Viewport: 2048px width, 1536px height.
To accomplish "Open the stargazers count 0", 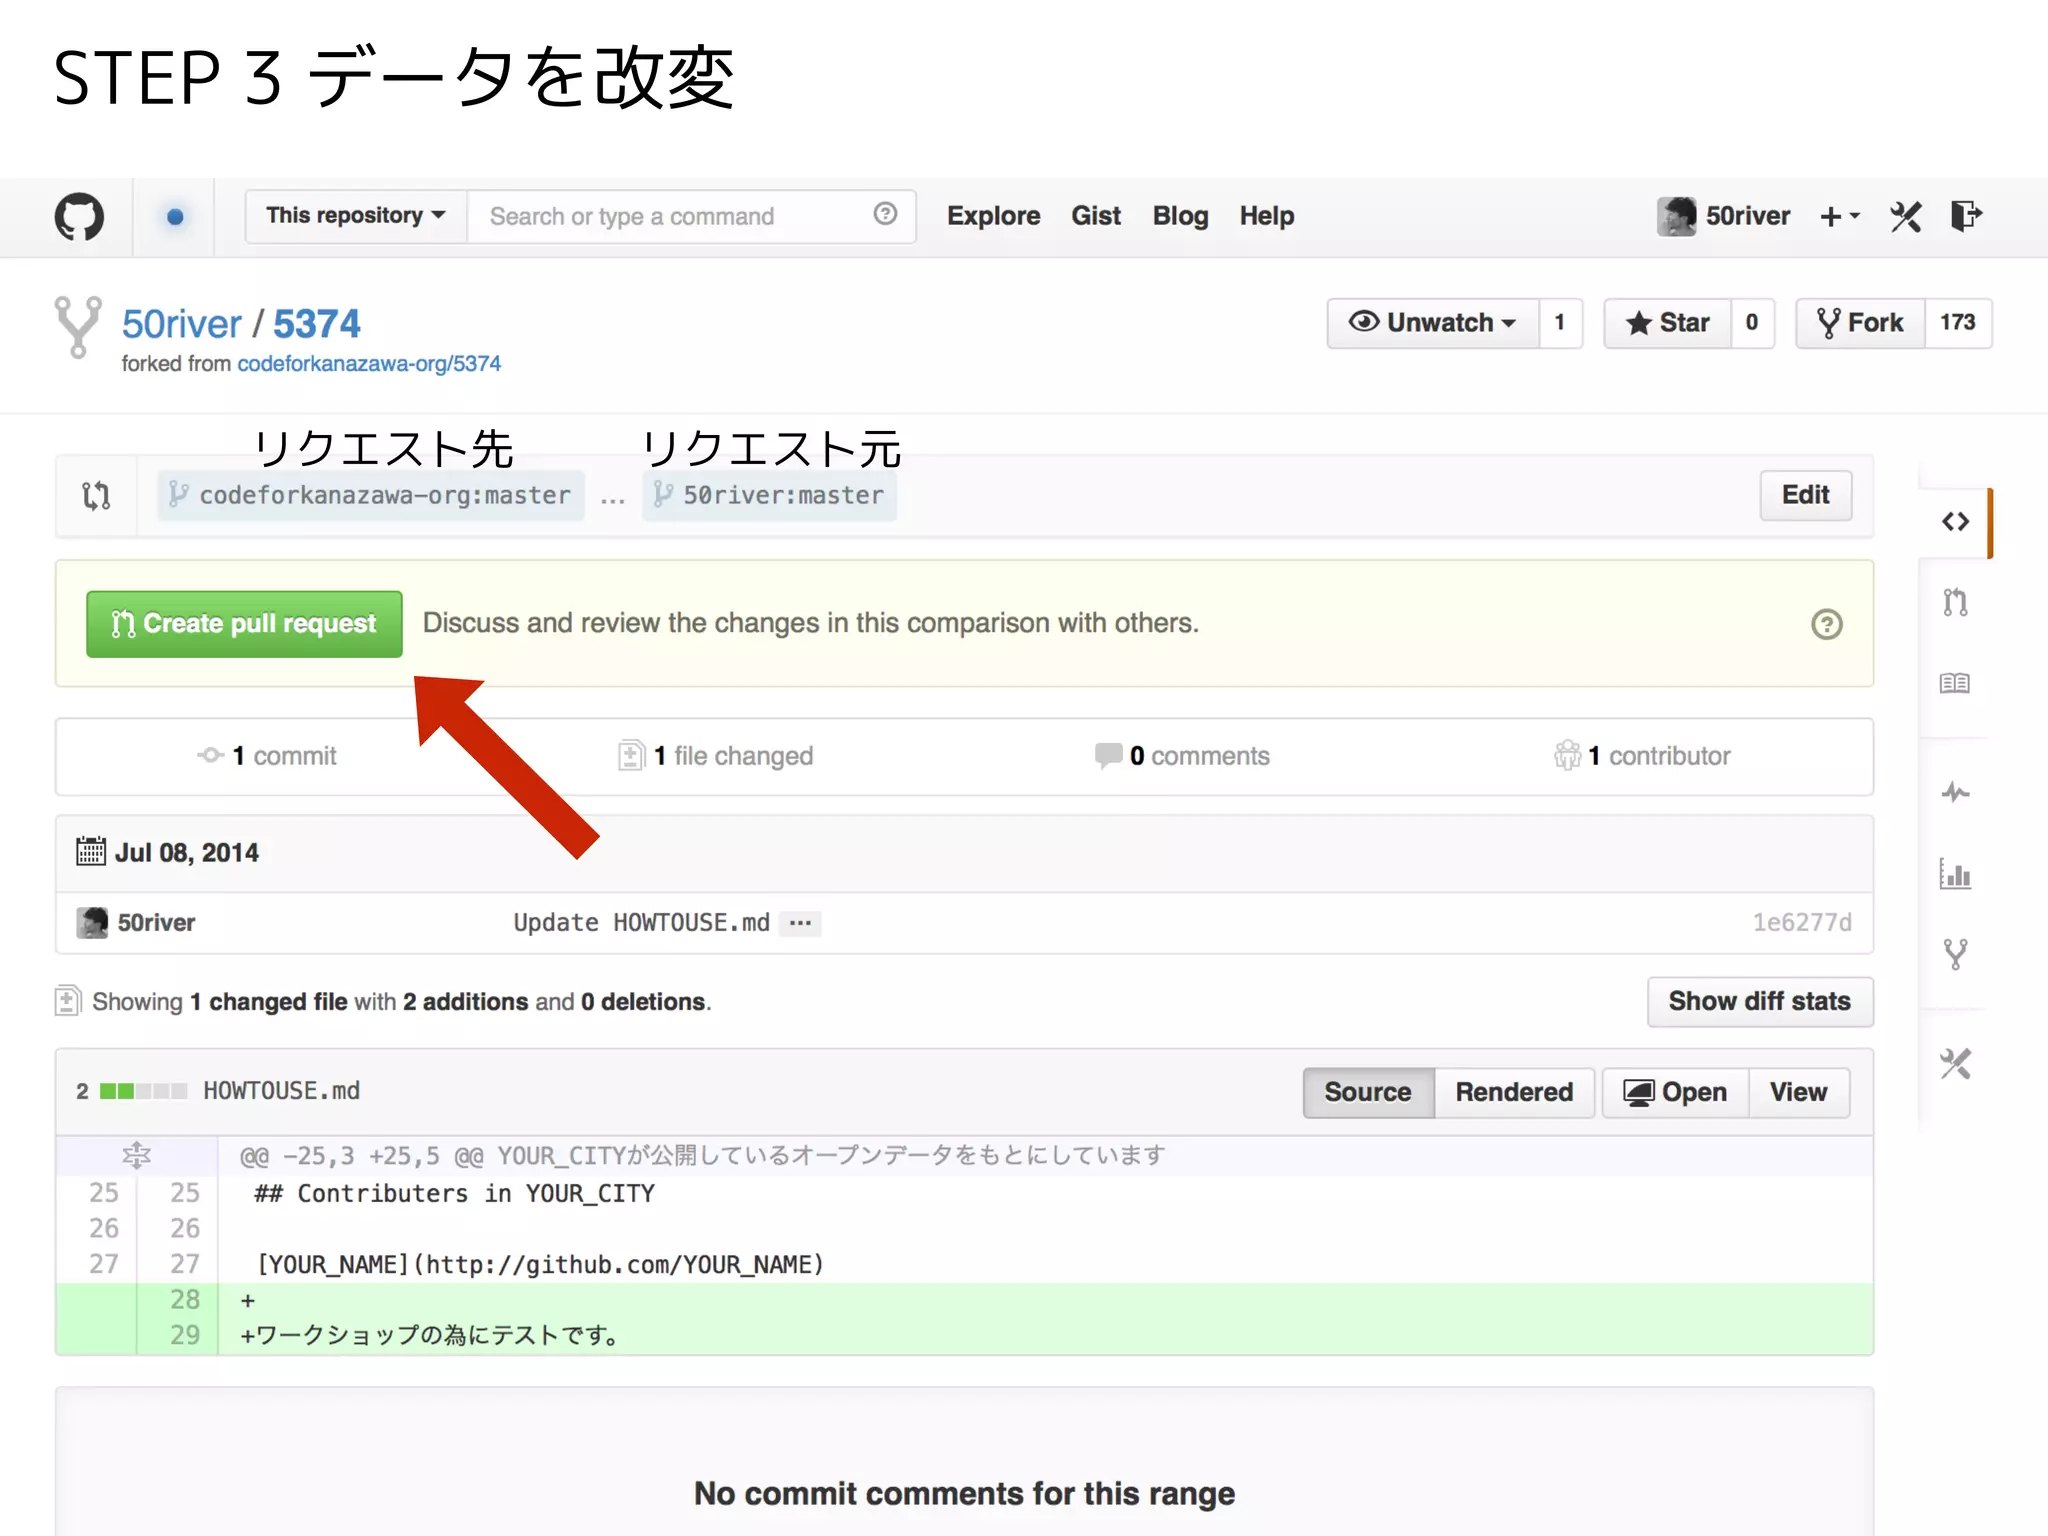I will click(1752, 323).
